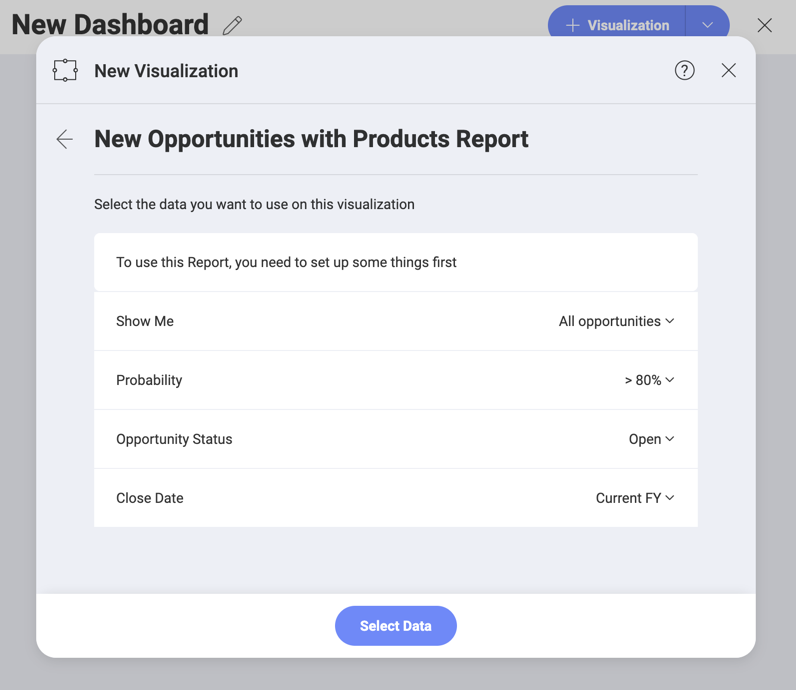Open the Opportunity Status 'Open' dropdown
The width and height of the screenshot is (801, 690).
pyautogui.click(x=651, y=439)
